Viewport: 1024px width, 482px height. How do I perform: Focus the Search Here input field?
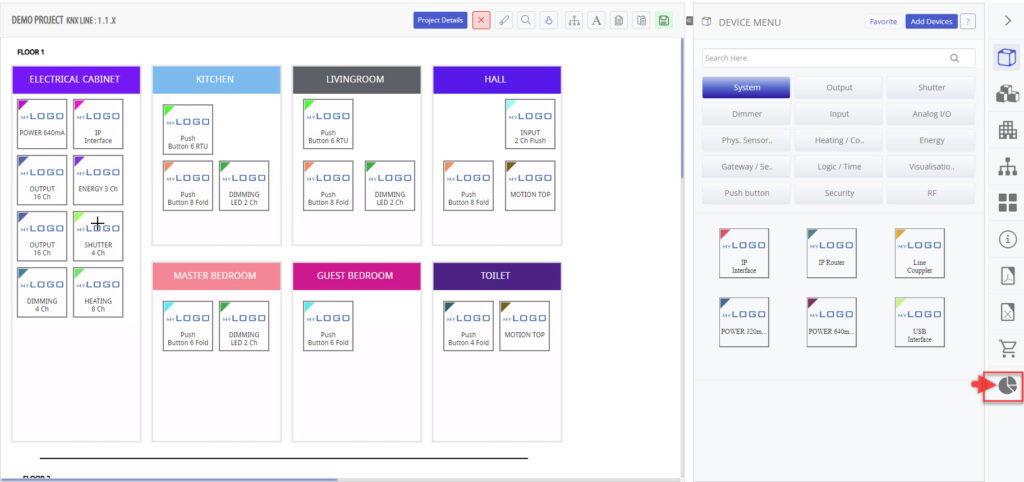(x=839, y=58)
